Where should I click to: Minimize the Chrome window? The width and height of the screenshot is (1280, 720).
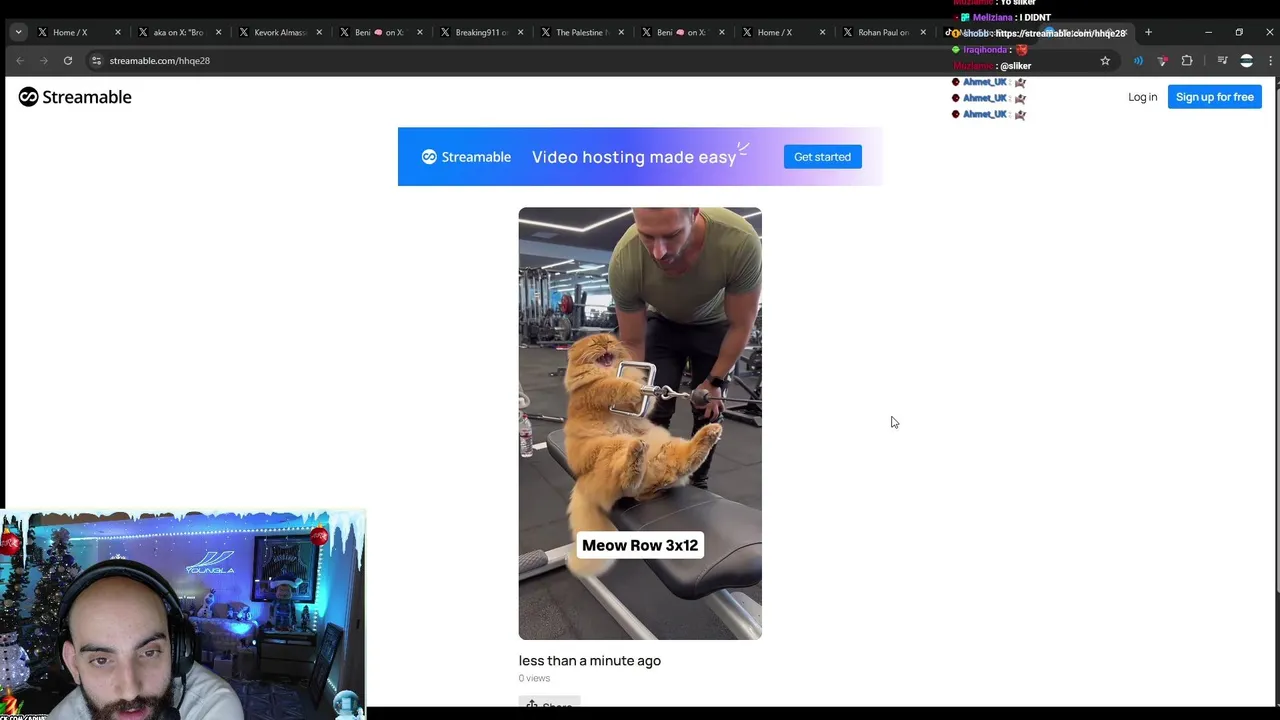click(1208, 32)
